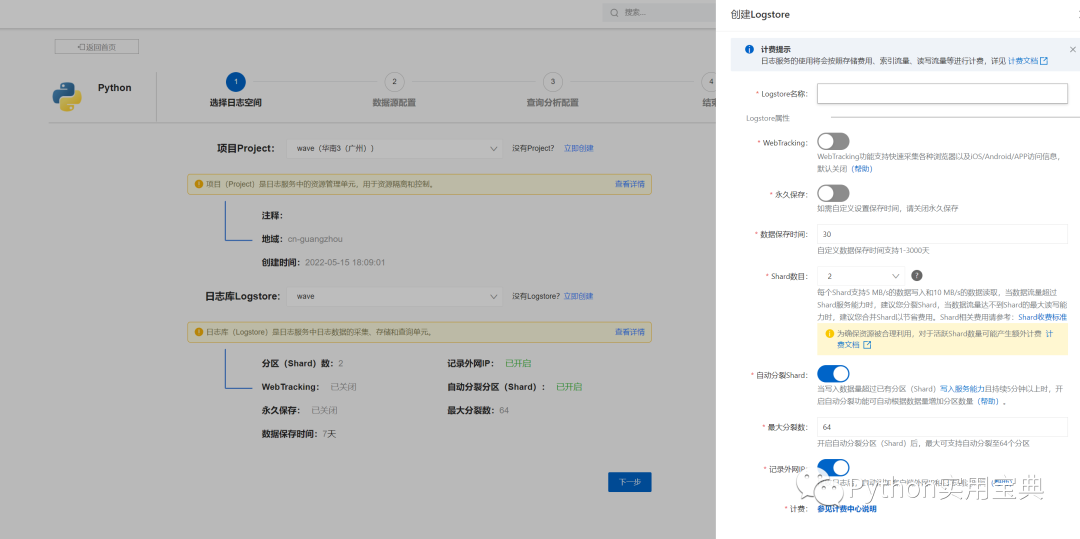Image resolution: width=1080 pixels, height=539 pixels.
Task: Click the Shard count help question icon
Action: (x=917, y=275)
